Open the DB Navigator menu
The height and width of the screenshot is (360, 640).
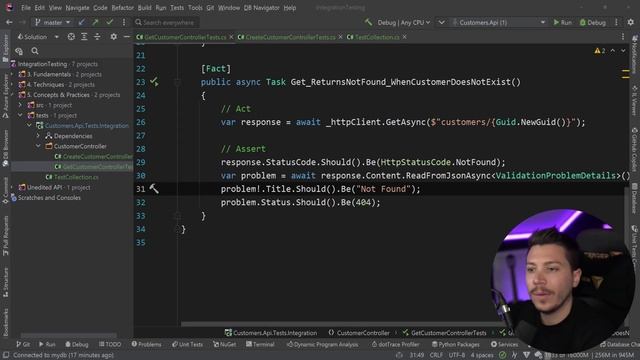pos(262,8)
